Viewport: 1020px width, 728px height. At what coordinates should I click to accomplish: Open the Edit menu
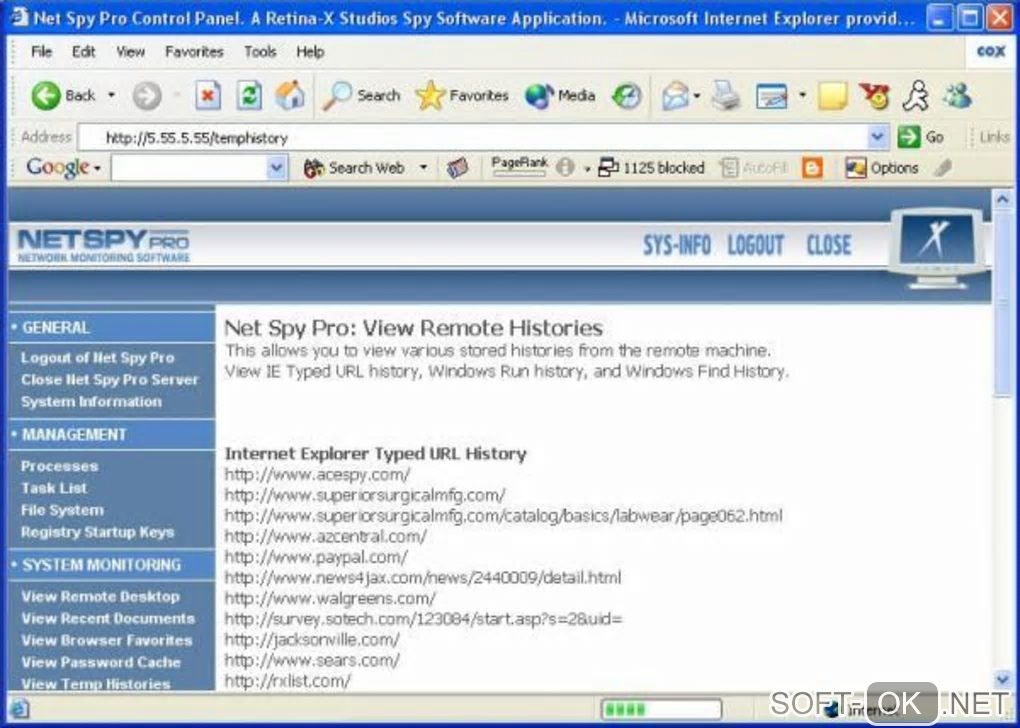coord(83,51)
